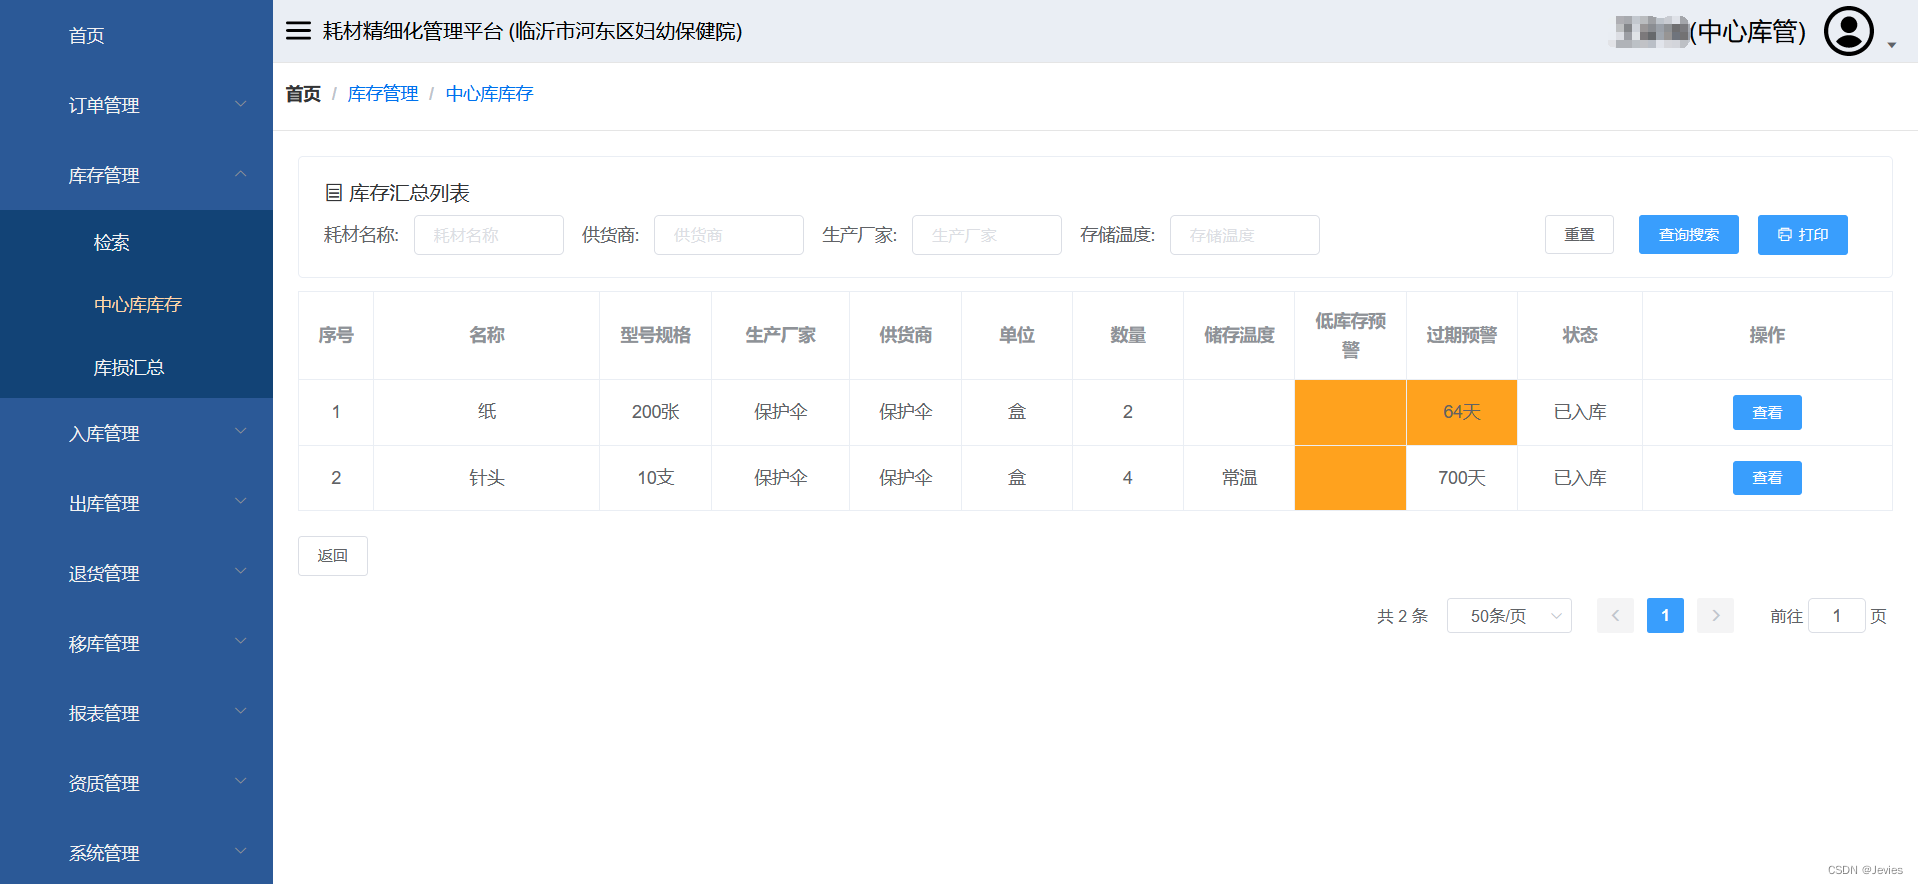Open the 50条/页 page size dropdown
The width and height of the screenshot is (1918, 884).
point(1509,616)
